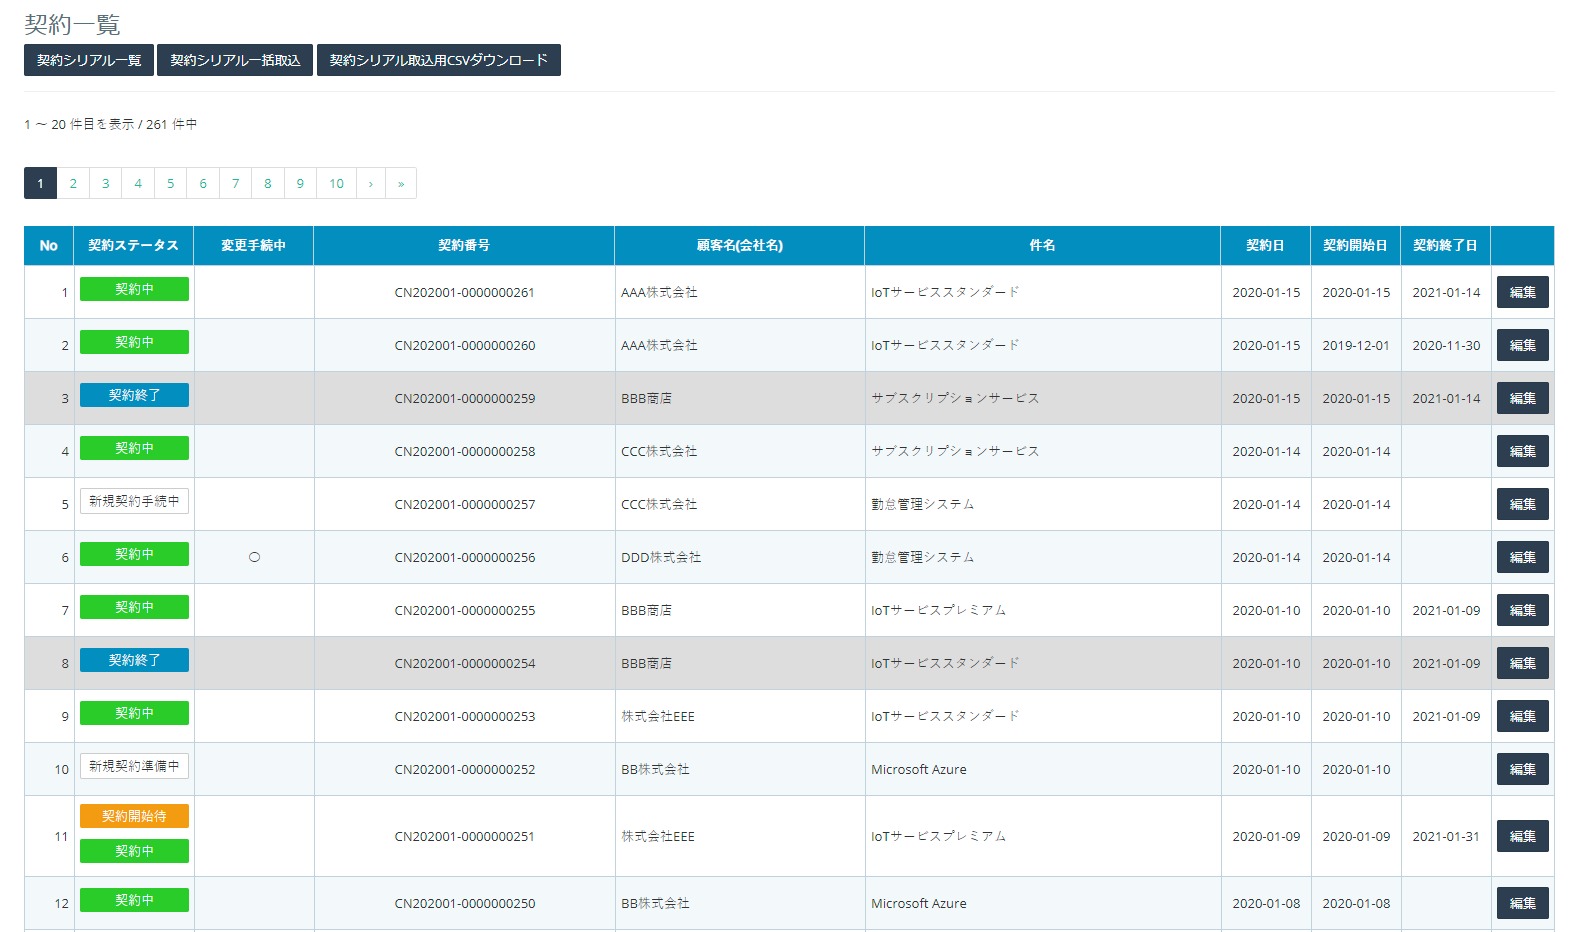Click the 契約日 column header
This screenshot has width=1575, height=932.
tap(1265, 245)
